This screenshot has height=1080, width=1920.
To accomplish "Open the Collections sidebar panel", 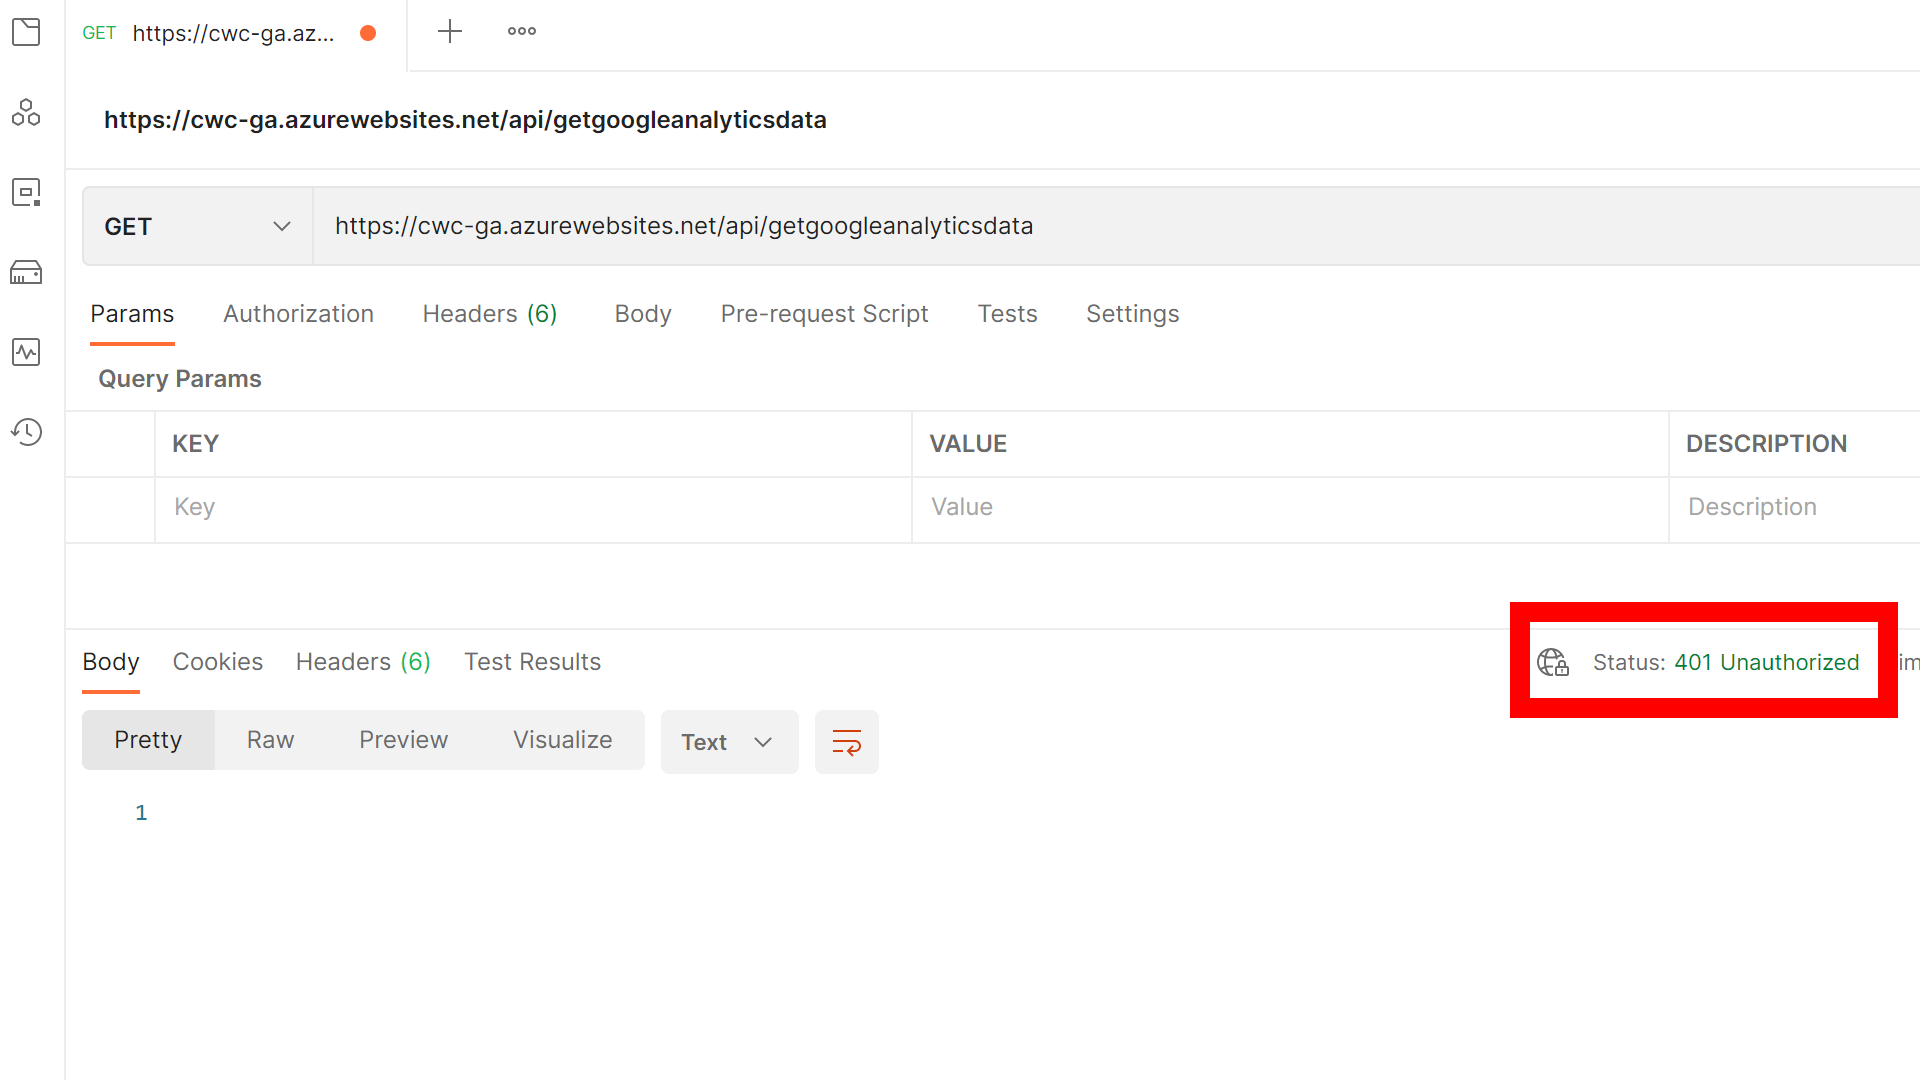I will [26, 32].
